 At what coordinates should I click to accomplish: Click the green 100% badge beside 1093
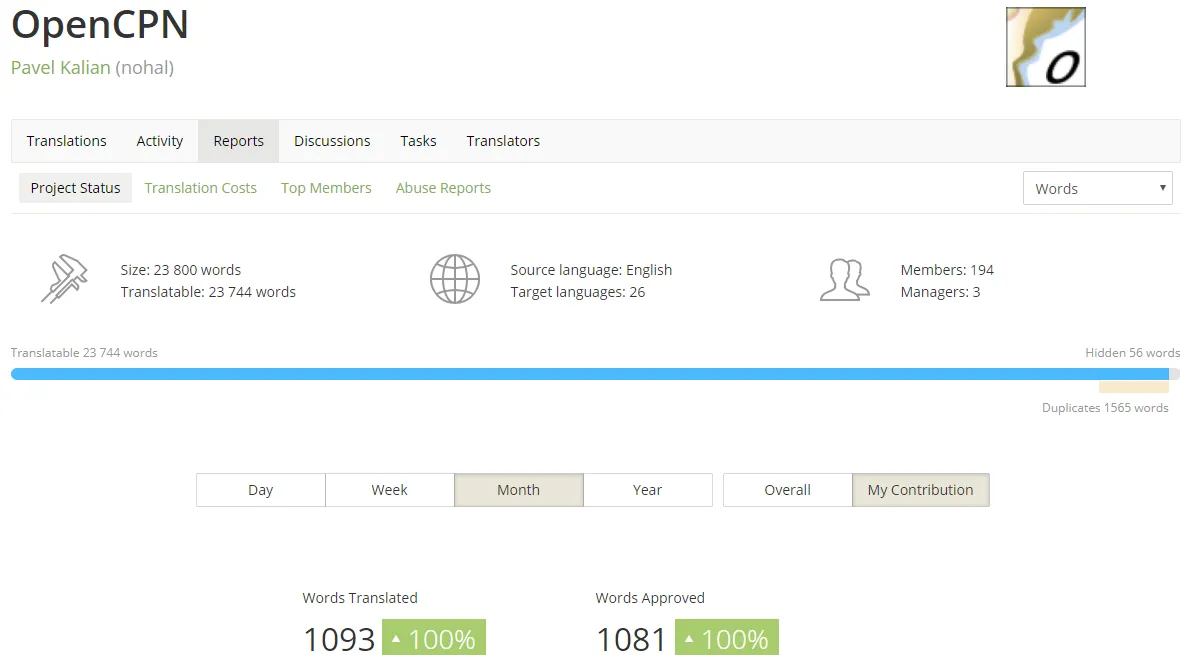coord(434,637)
